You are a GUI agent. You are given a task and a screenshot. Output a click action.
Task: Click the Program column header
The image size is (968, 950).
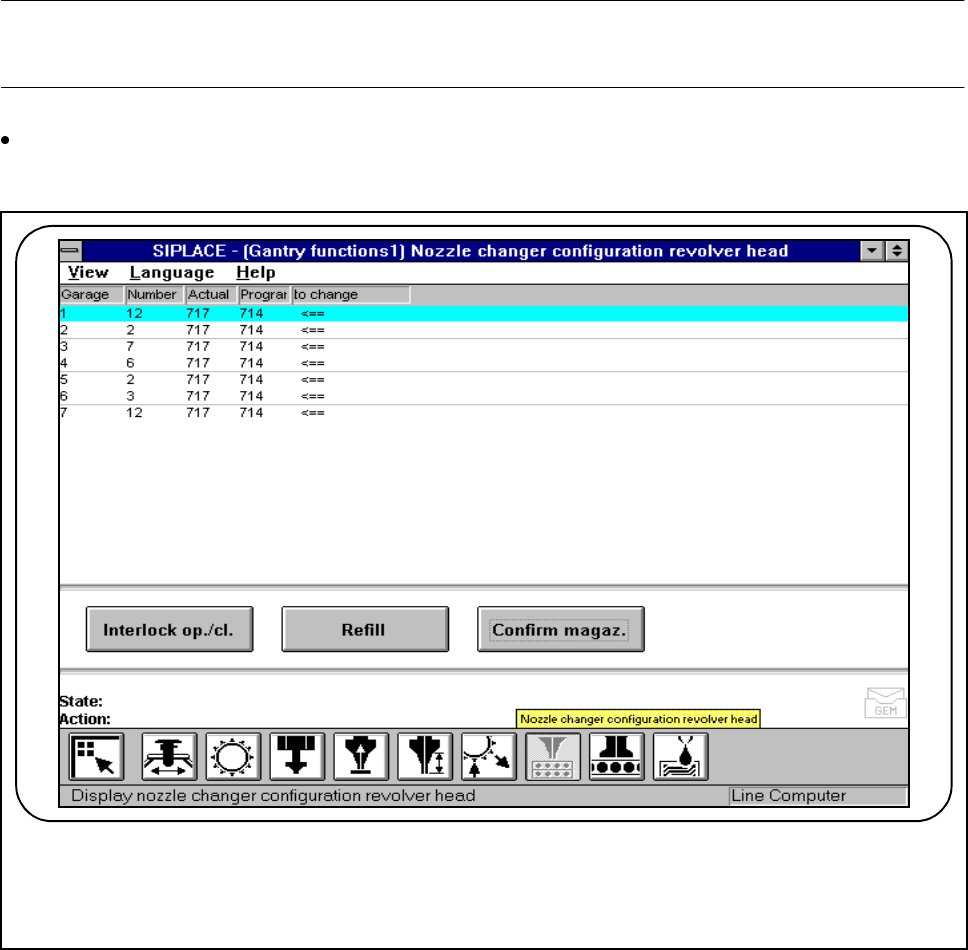(x=264, y=294)
